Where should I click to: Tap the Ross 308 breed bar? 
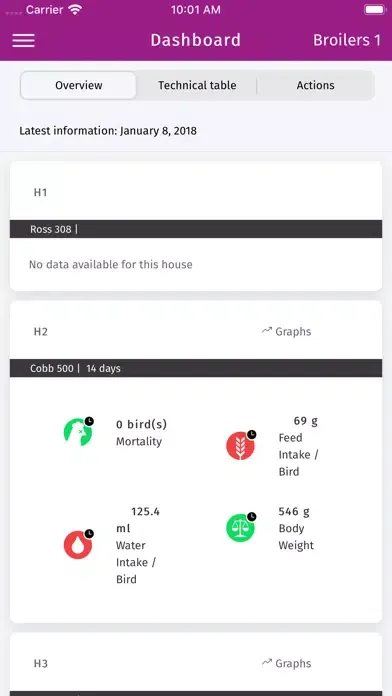coord(196,229)
